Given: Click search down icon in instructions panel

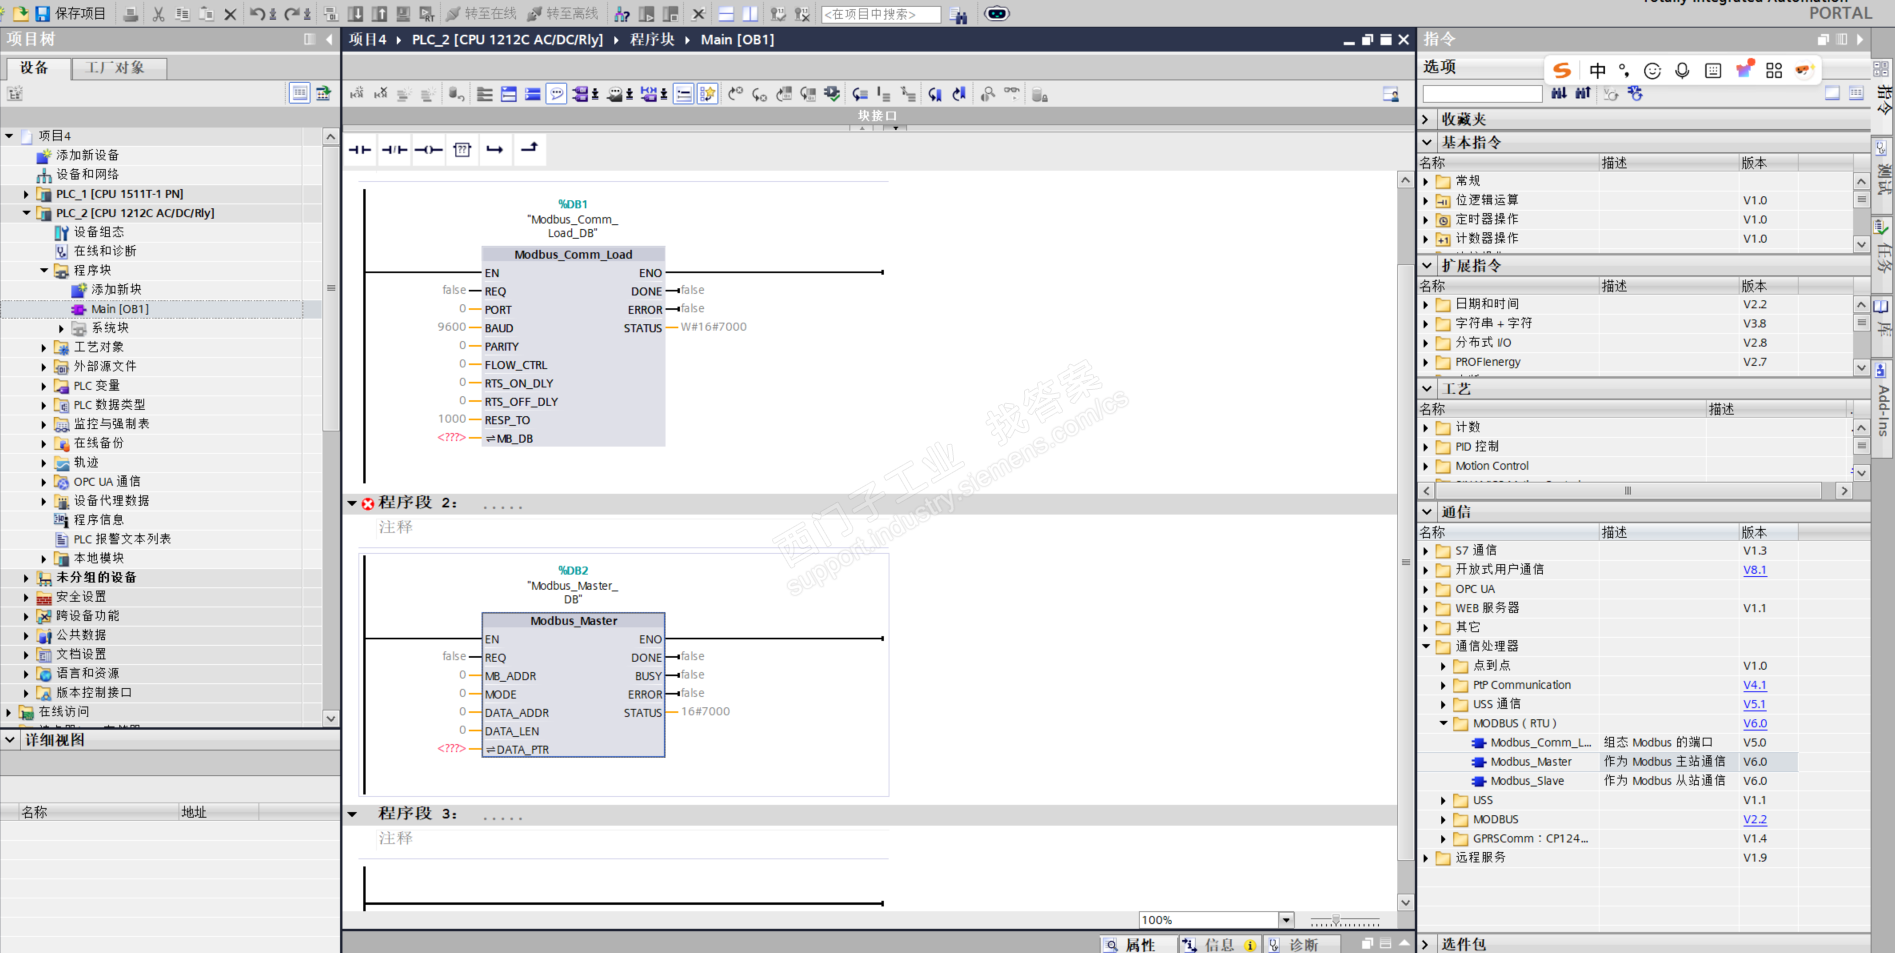Looking at the screenshot, I should 1559,93.
